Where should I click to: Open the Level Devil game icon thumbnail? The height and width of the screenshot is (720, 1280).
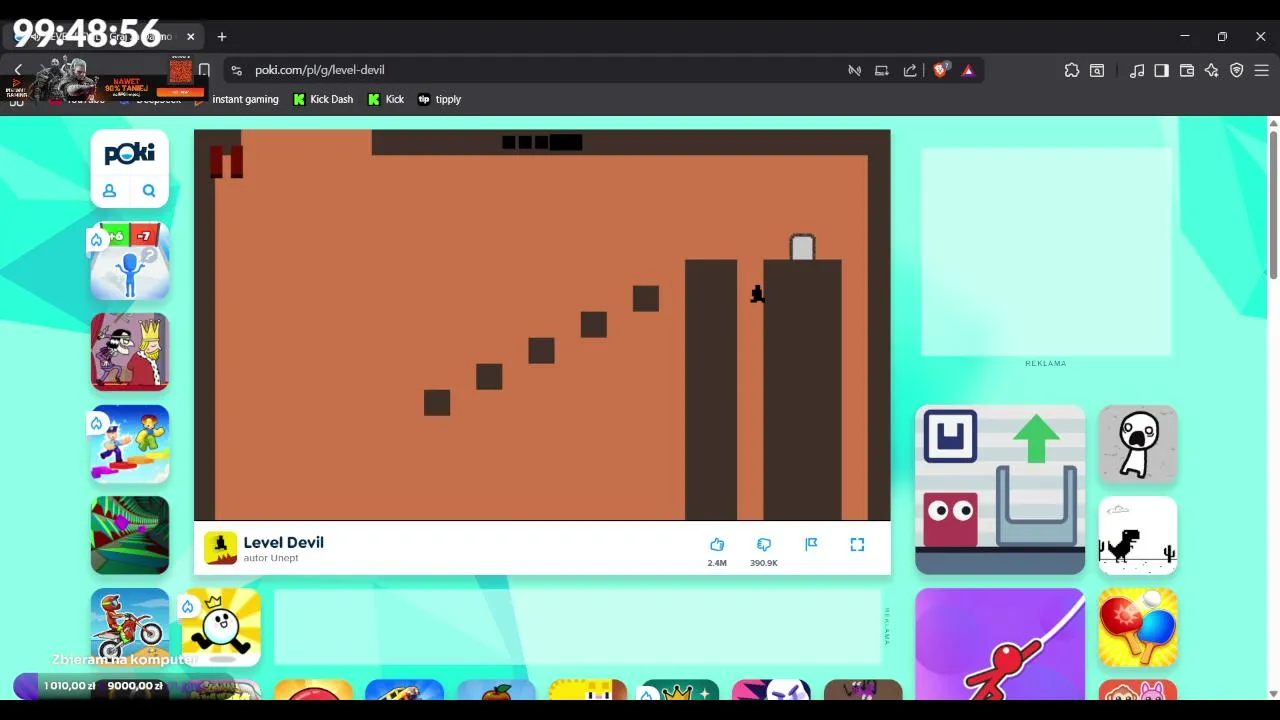tap(220, 548)
